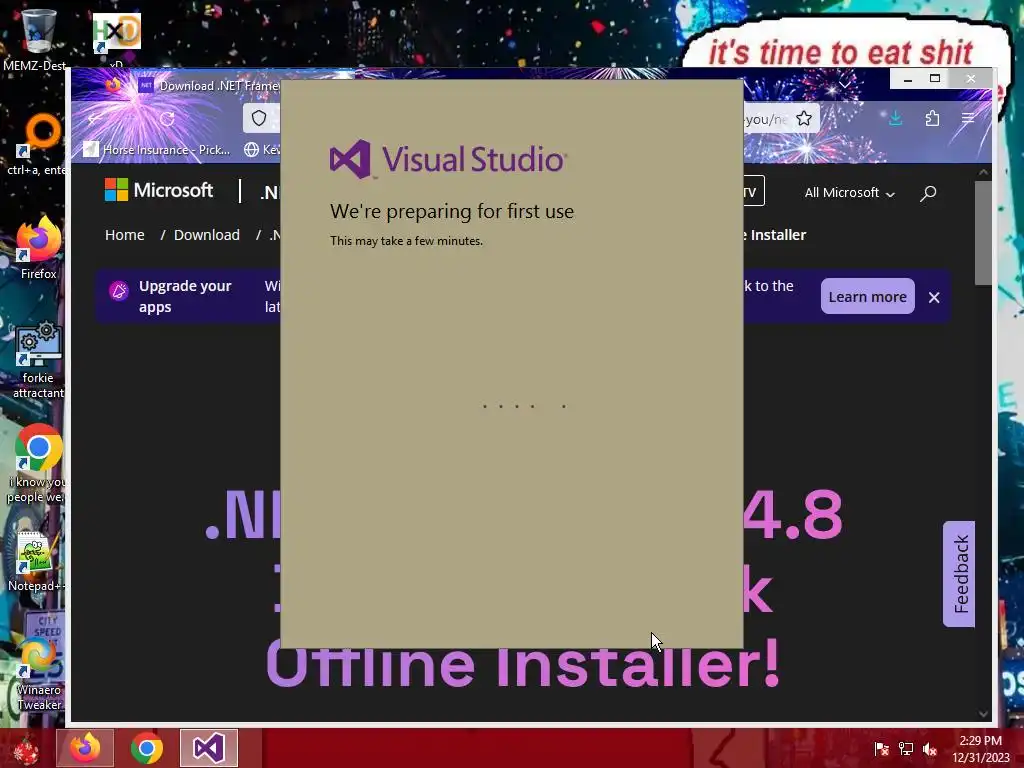Open the network icon in system tray
This screenshot has width=1024, height=768.
(x=906, y=749)
